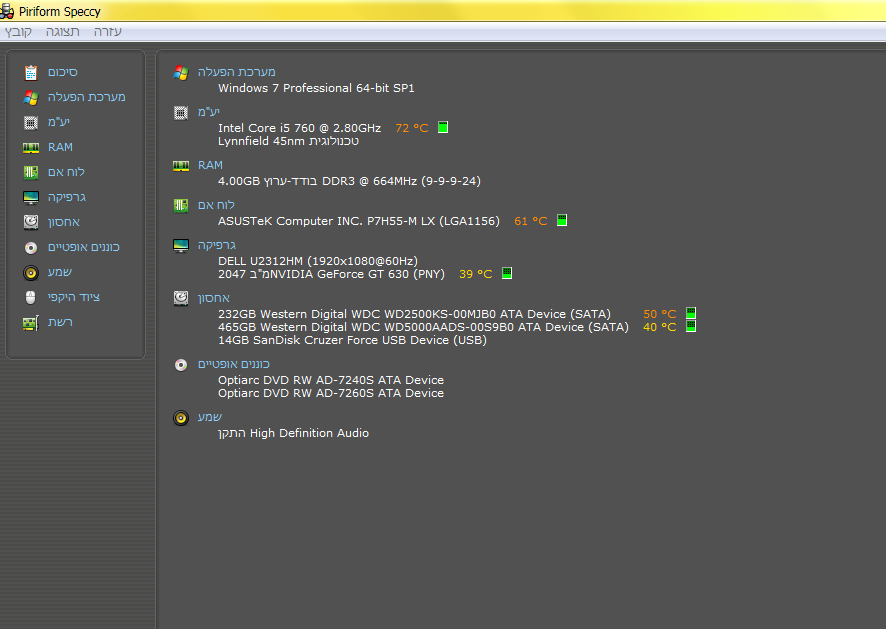886x629 pixels.
Task: Open the RAM memory stick sidebar icon
Action: 31,148
